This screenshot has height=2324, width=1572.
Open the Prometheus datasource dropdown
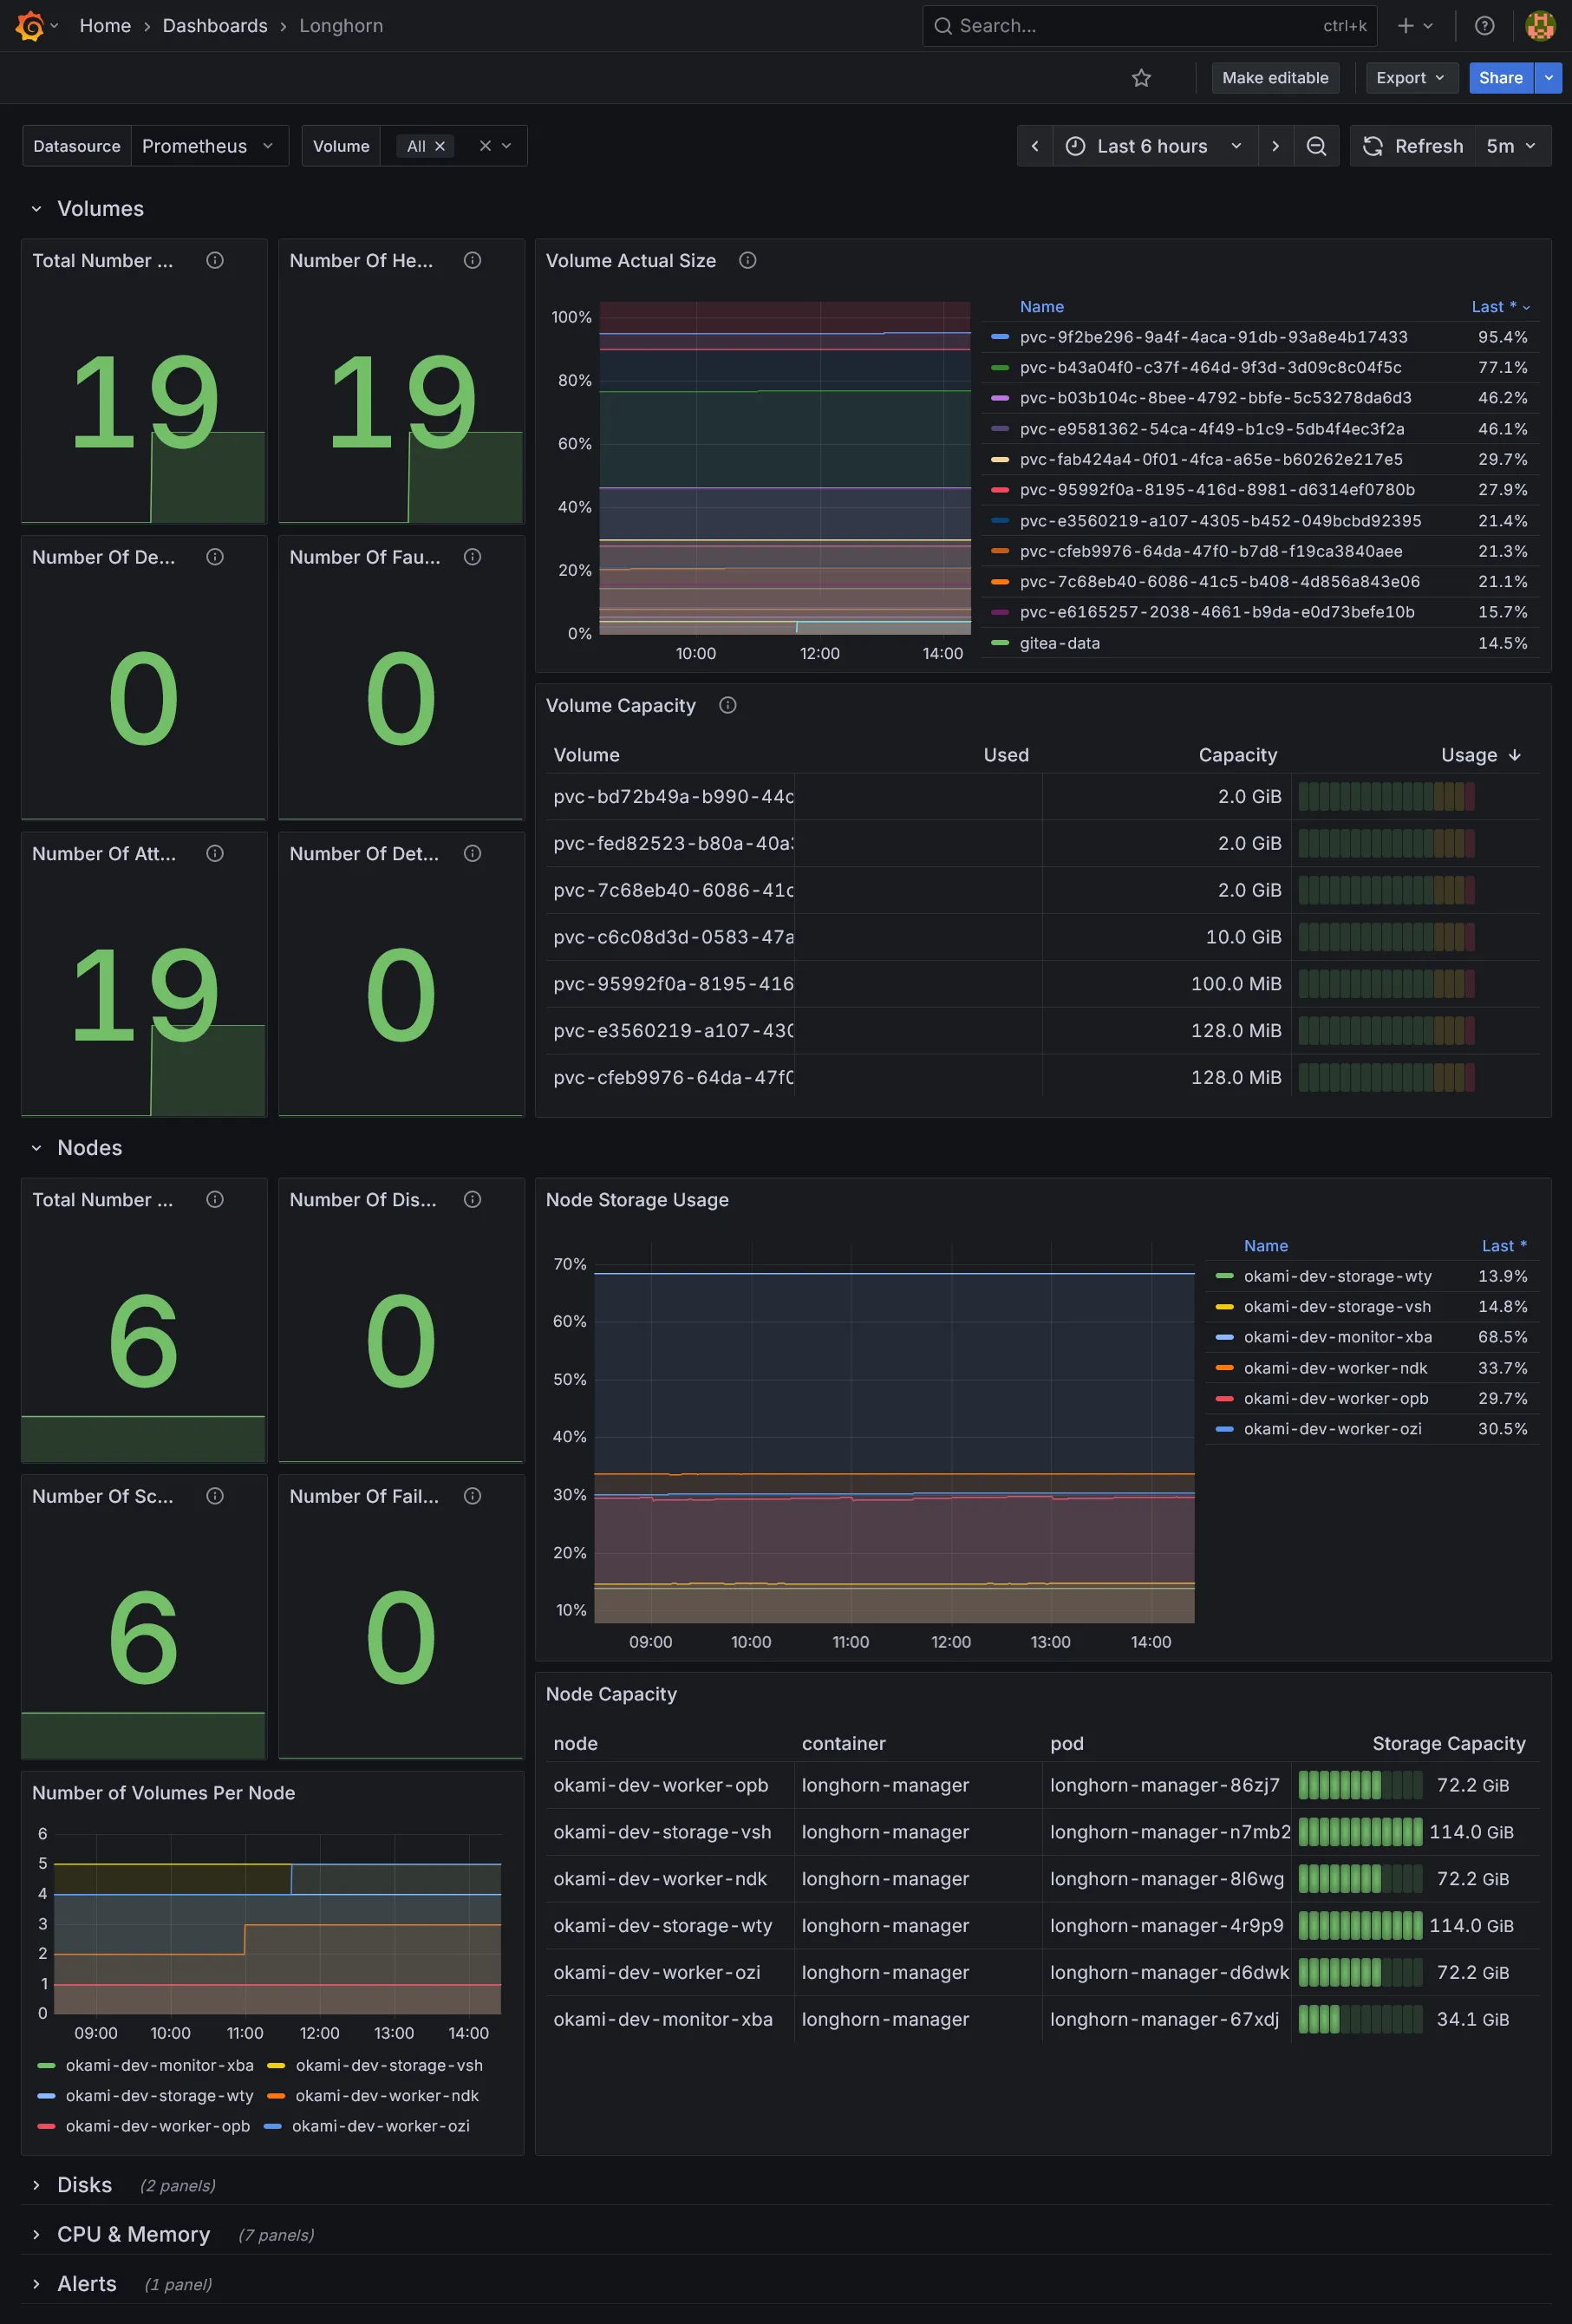click(x=208, y=146)
